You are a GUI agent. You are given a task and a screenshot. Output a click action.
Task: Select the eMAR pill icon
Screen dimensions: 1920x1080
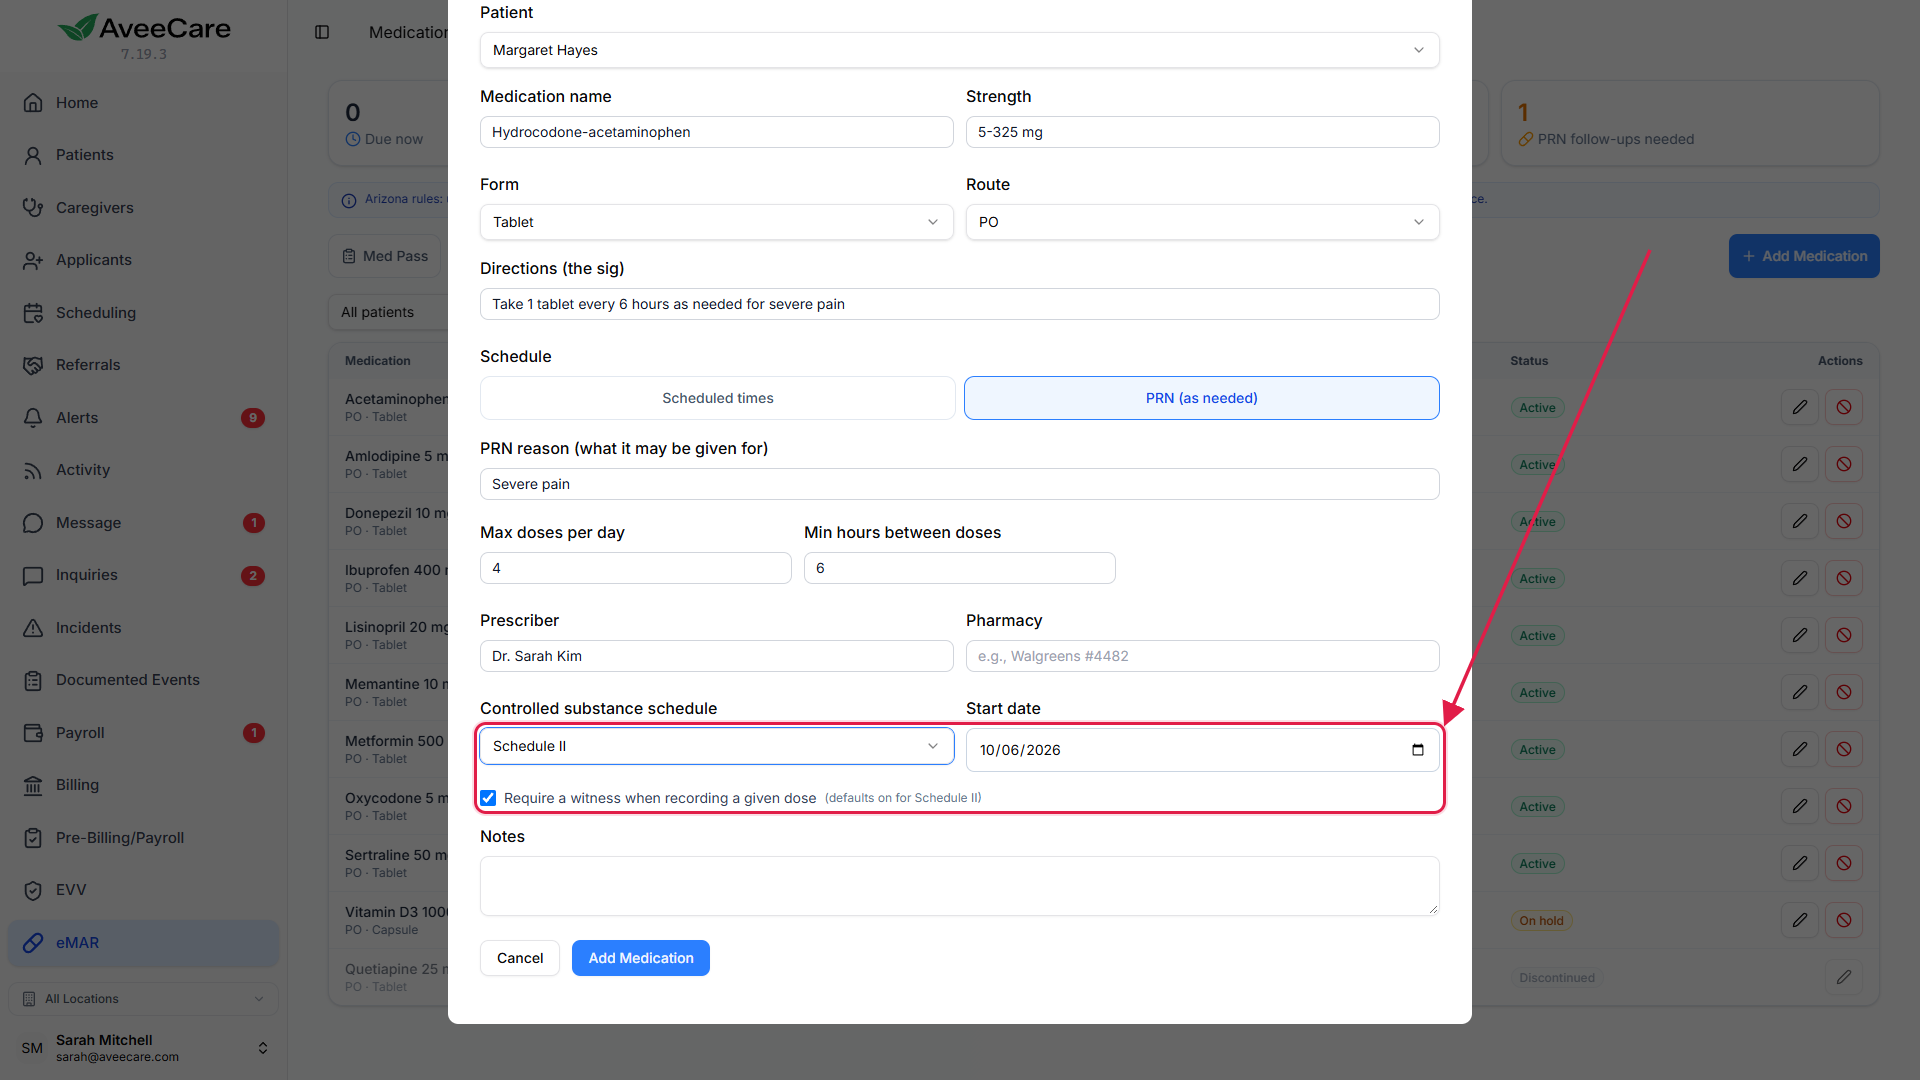33,943
